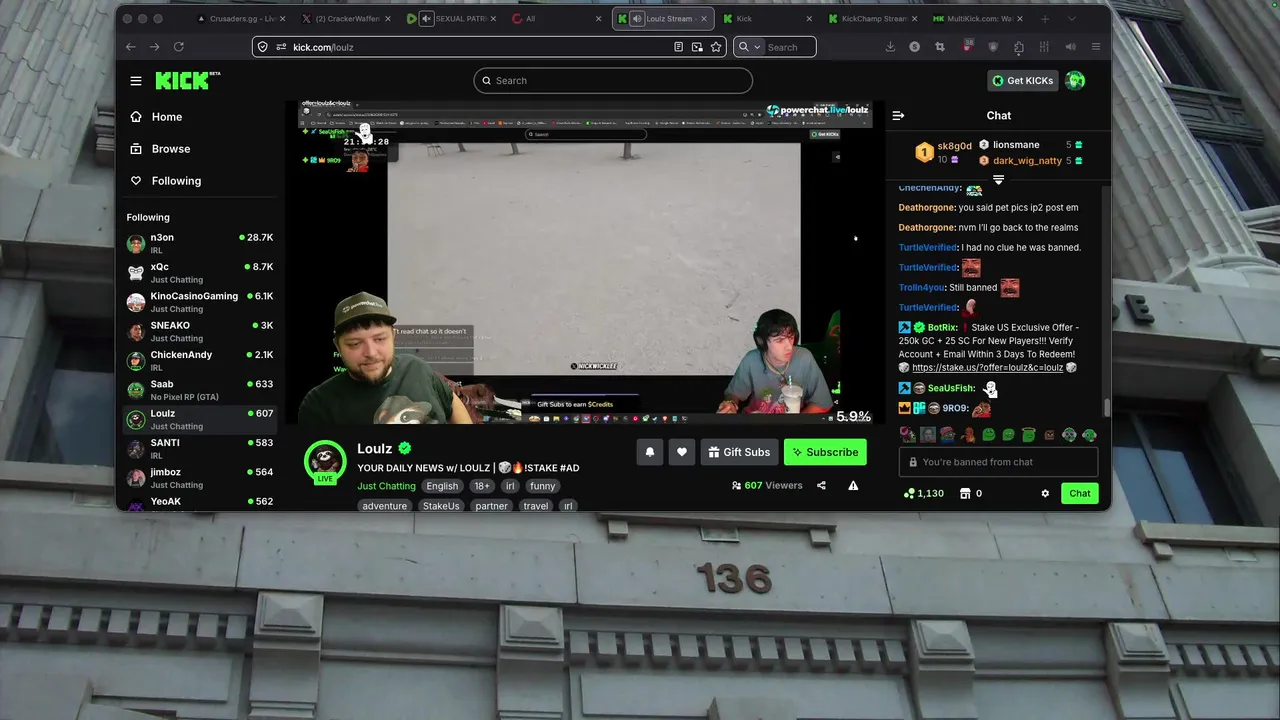Image resolution: width=1280 pixels, height=720 pixels.
Task: Open ChickenAndy channel in Following list
Action: 199,360
